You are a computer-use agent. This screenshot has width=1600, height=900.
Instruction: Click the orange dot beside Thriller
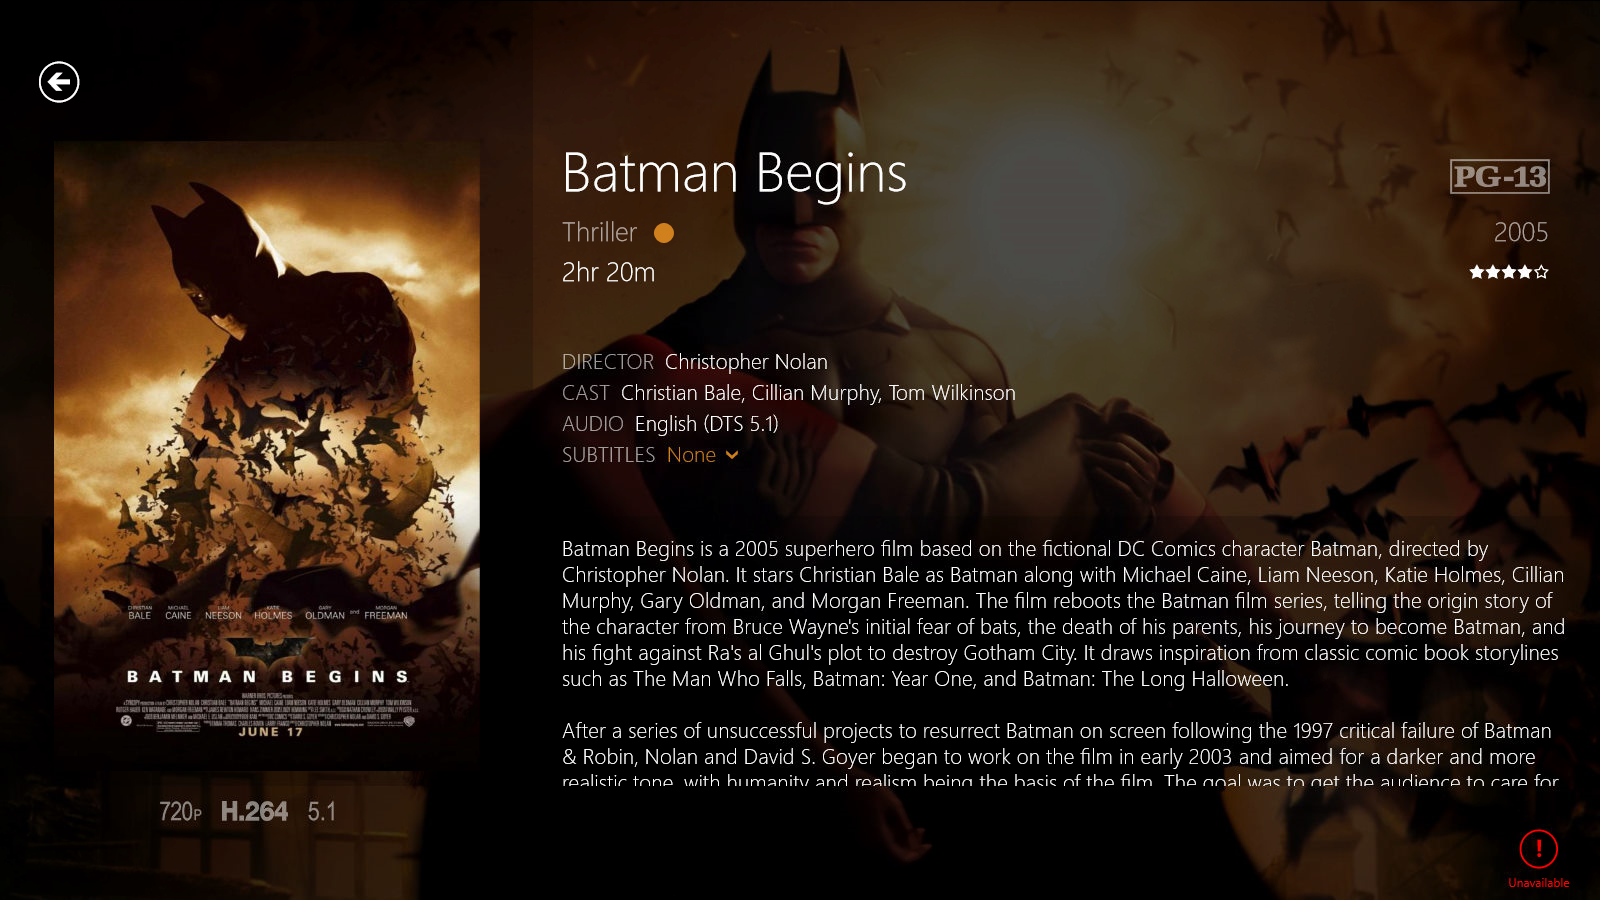[x=664, y=233]
